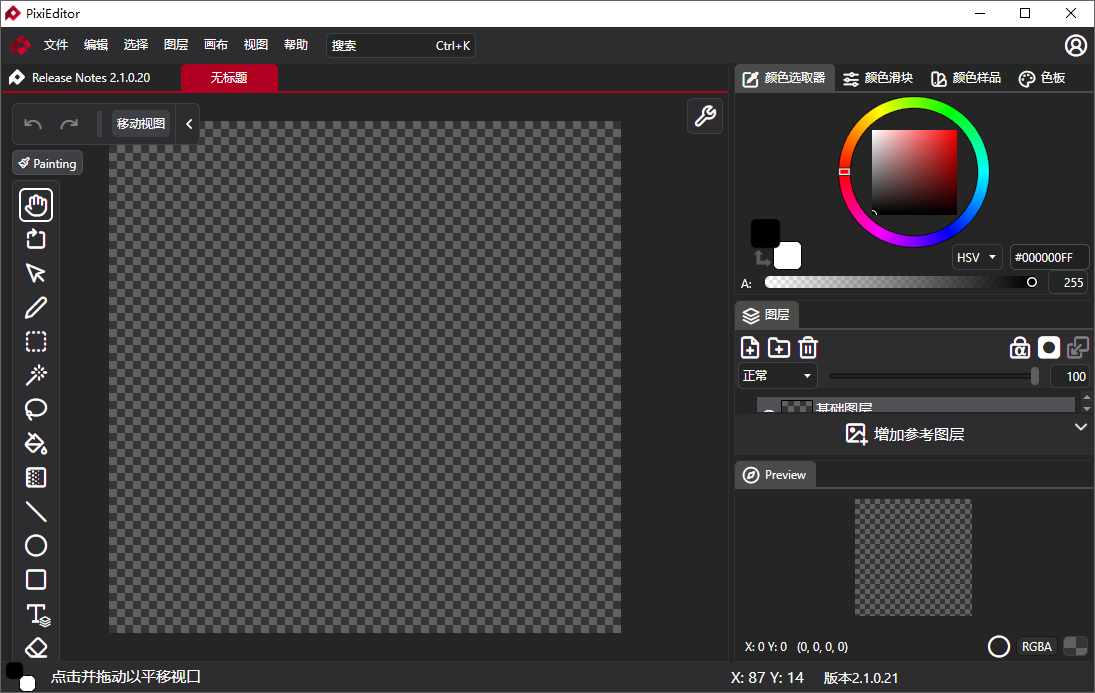The width and height of the screenshot is (1095, 693).
Task: Open the wrench viewport settings
Action: [705, 117]
